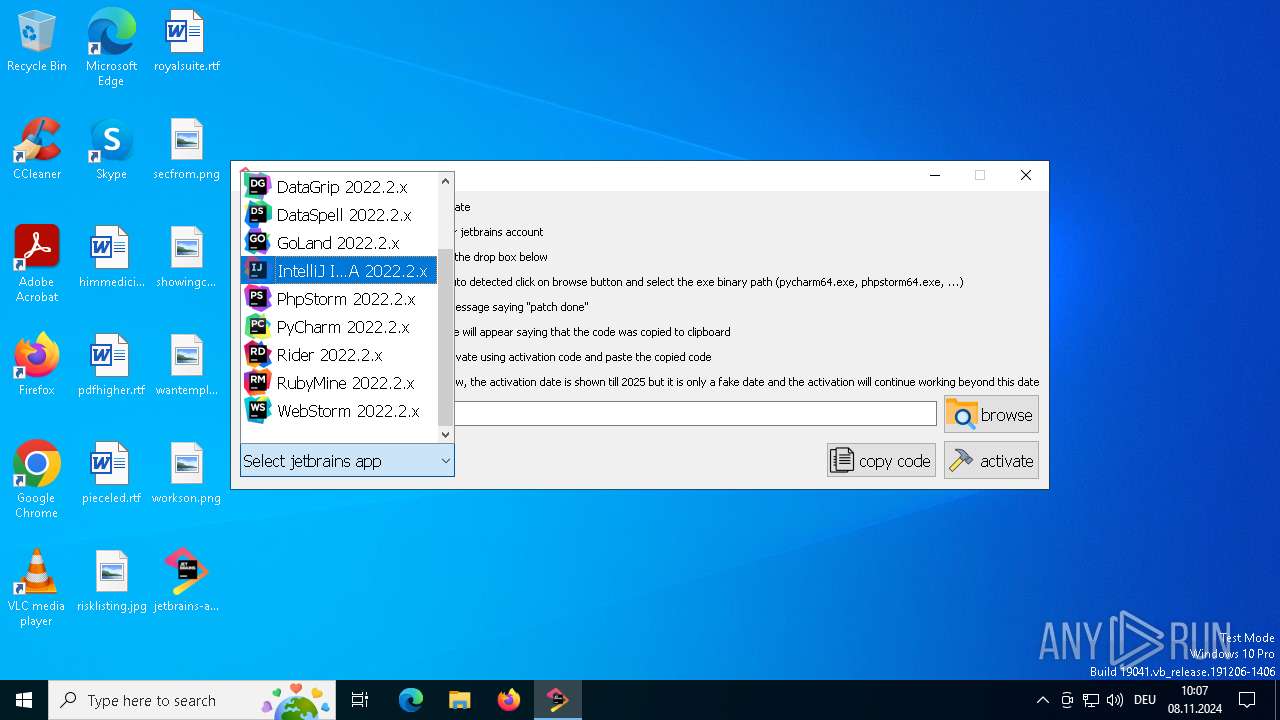Select royalsuite.rtf desktop file
Viewport: 1280px width, 720px height.
pyautogui.click(x=186, y=42)
